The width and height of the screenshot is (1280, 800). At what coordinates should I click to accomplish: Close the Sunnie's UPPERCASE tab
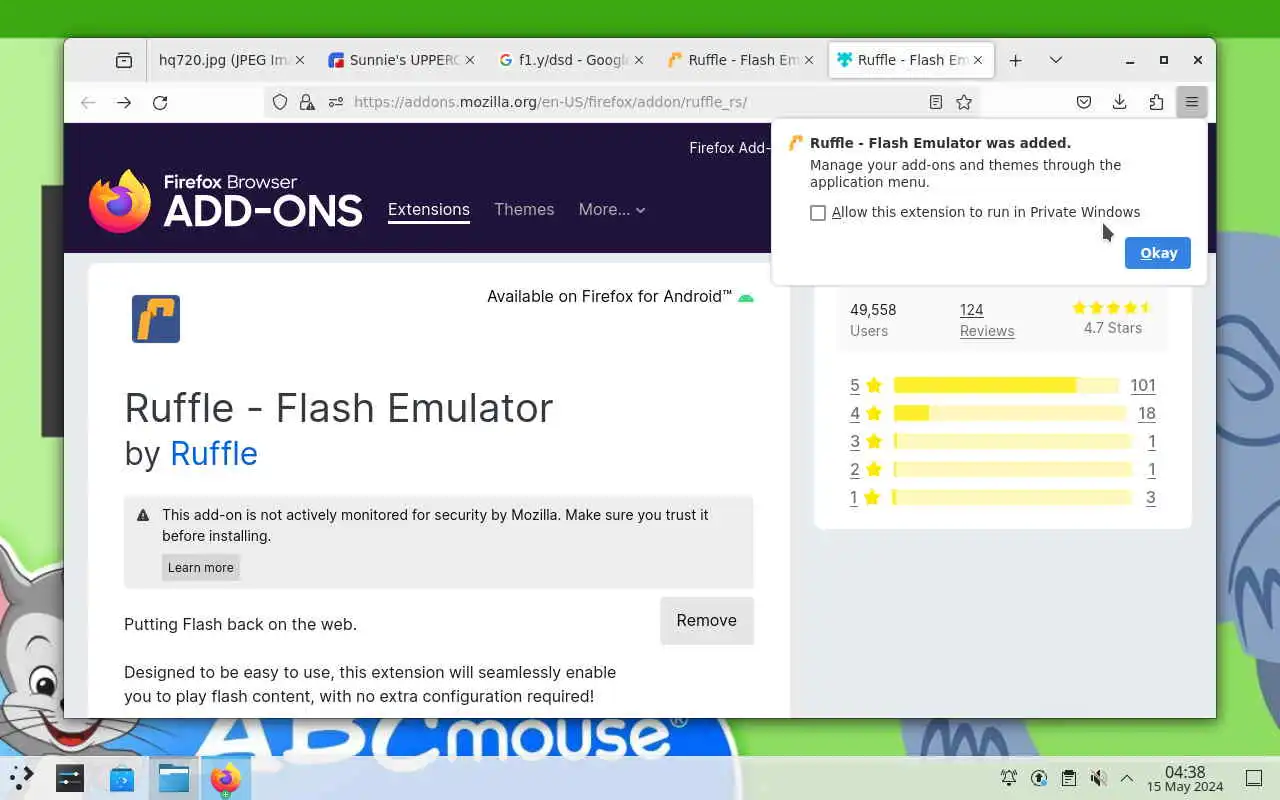coord(470,60)
